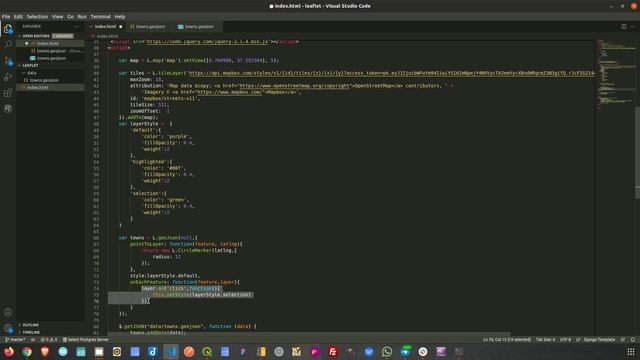Collapse the LEAFLET folder section
Viewport: 640px width, 360px height.
pyautogui.click(x=29, y=65)
